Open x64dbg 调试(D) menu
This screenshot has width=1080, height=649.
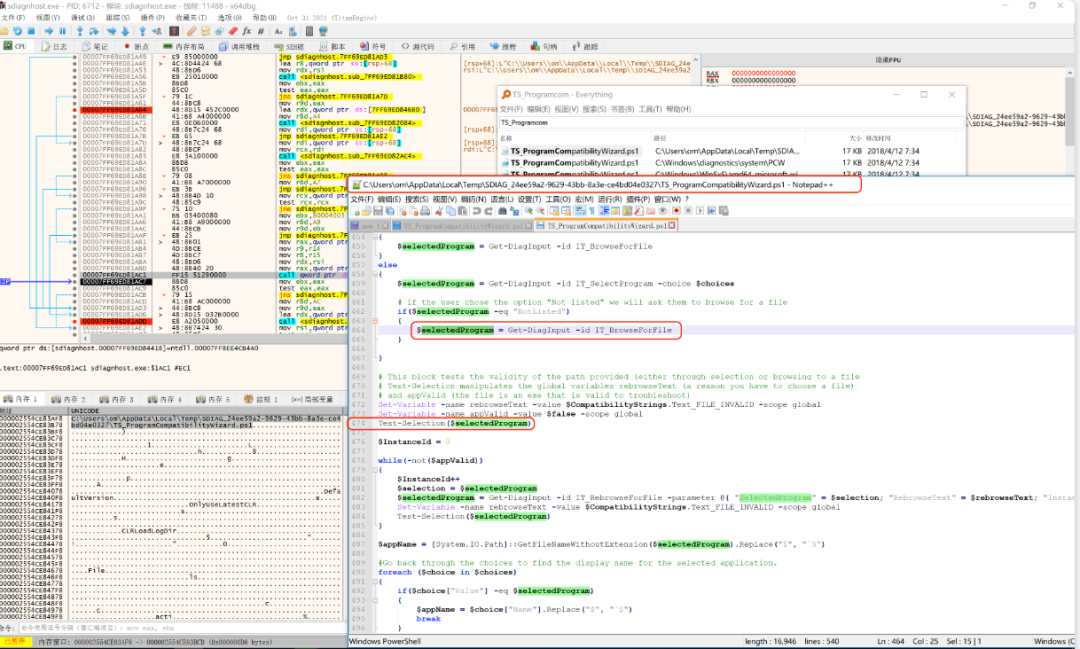(83, 17)
